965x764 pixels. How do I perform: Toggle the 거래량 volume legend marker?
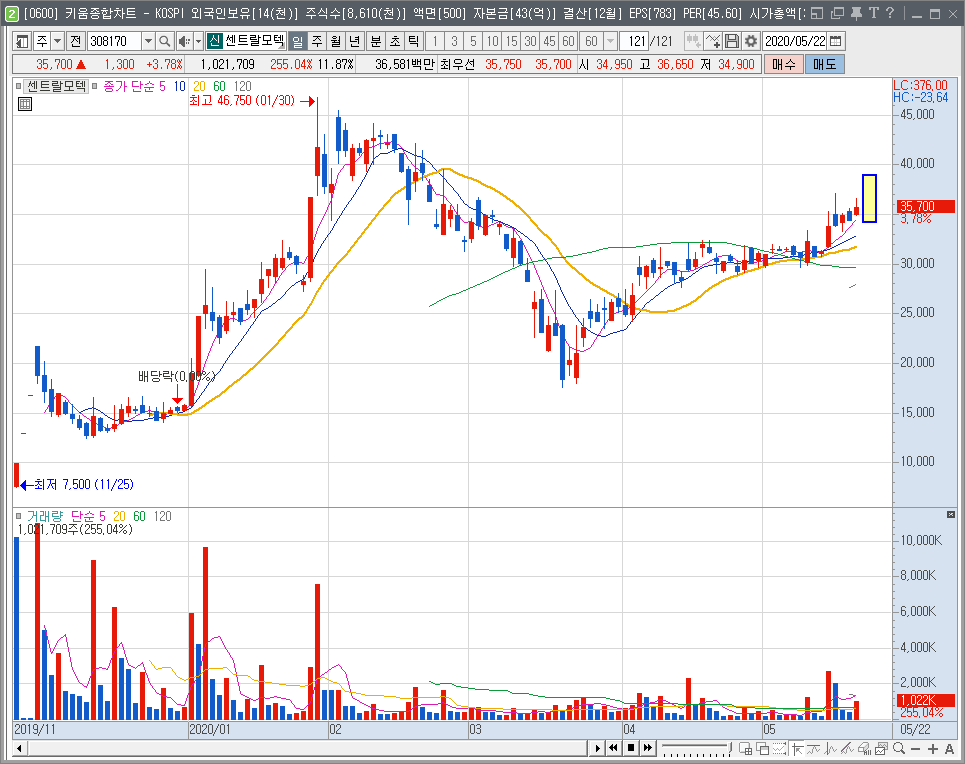[18, 516]
